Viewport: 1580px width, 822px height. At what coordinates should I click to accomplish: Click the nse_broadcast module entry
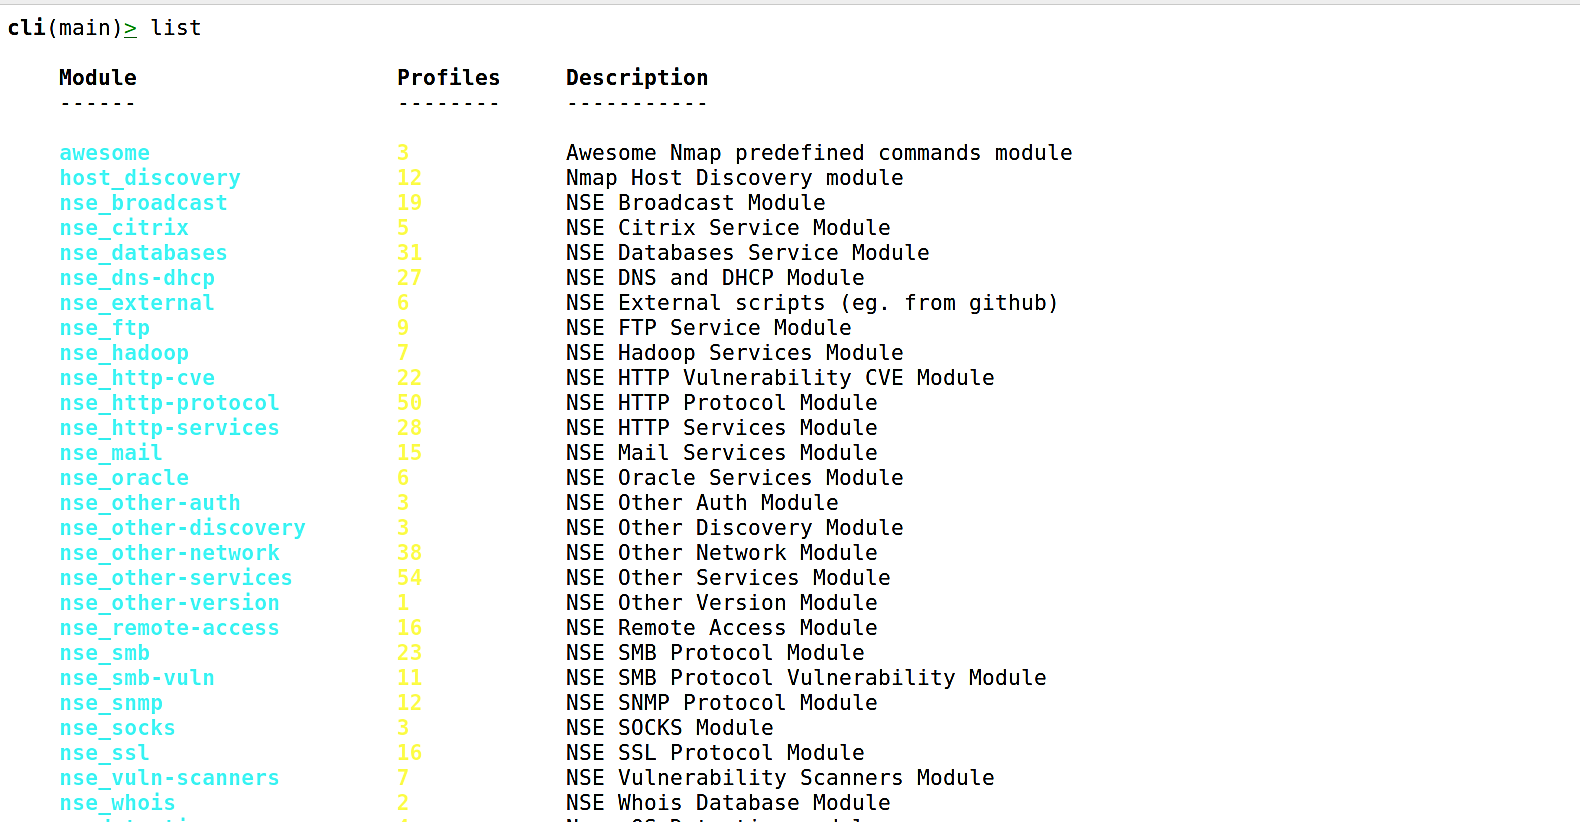click(x=143, y=203)
